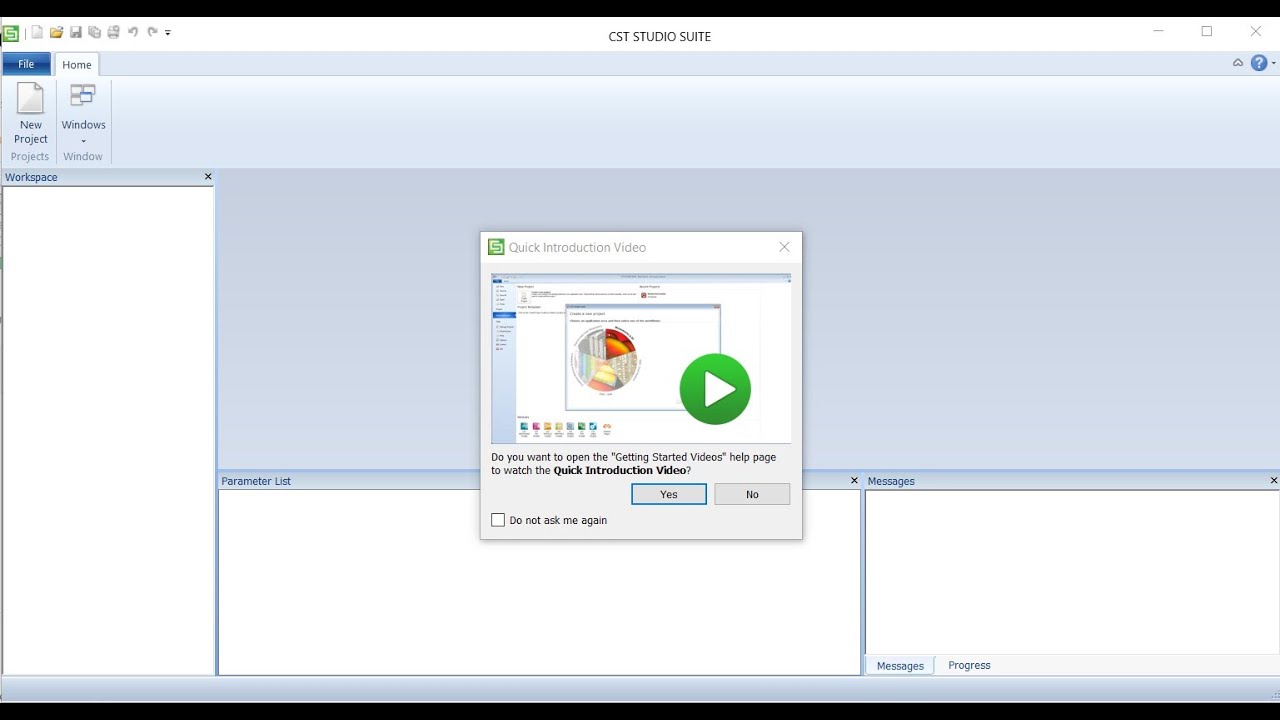Click the undo arrow in quick access toolbar
1280x720 pixels.
(x=133, y=32)
